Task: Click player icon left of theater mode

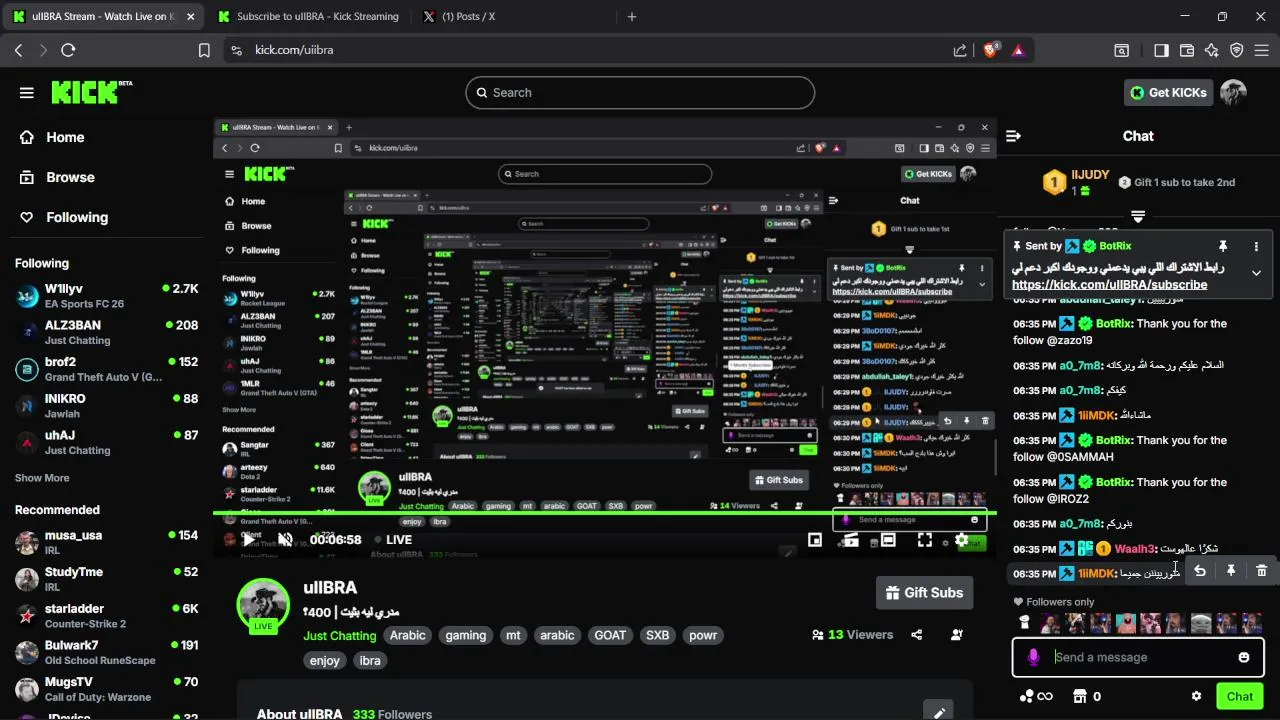Action: coord(851,540)
